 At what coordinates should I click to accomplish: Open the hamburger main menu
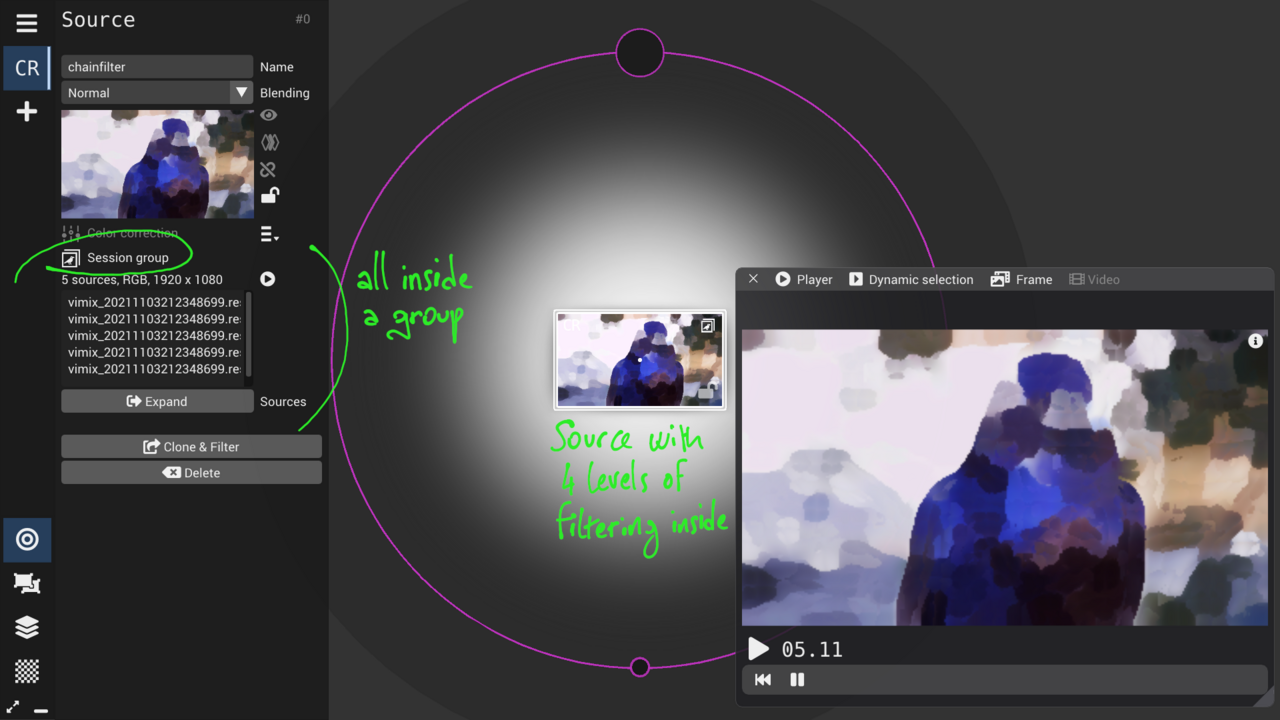(x=27, y=23)
